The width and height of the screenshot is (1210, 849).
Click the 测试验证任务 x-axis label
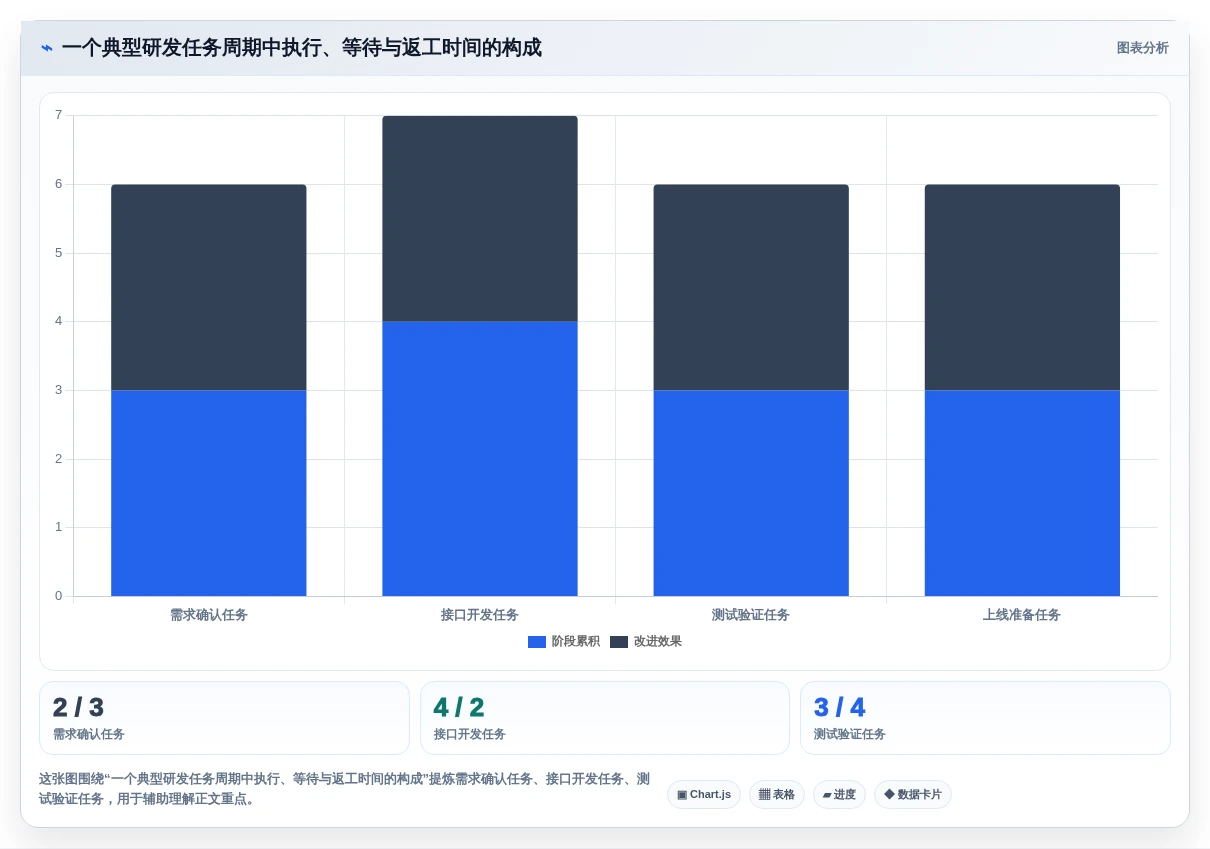[751, 615]
